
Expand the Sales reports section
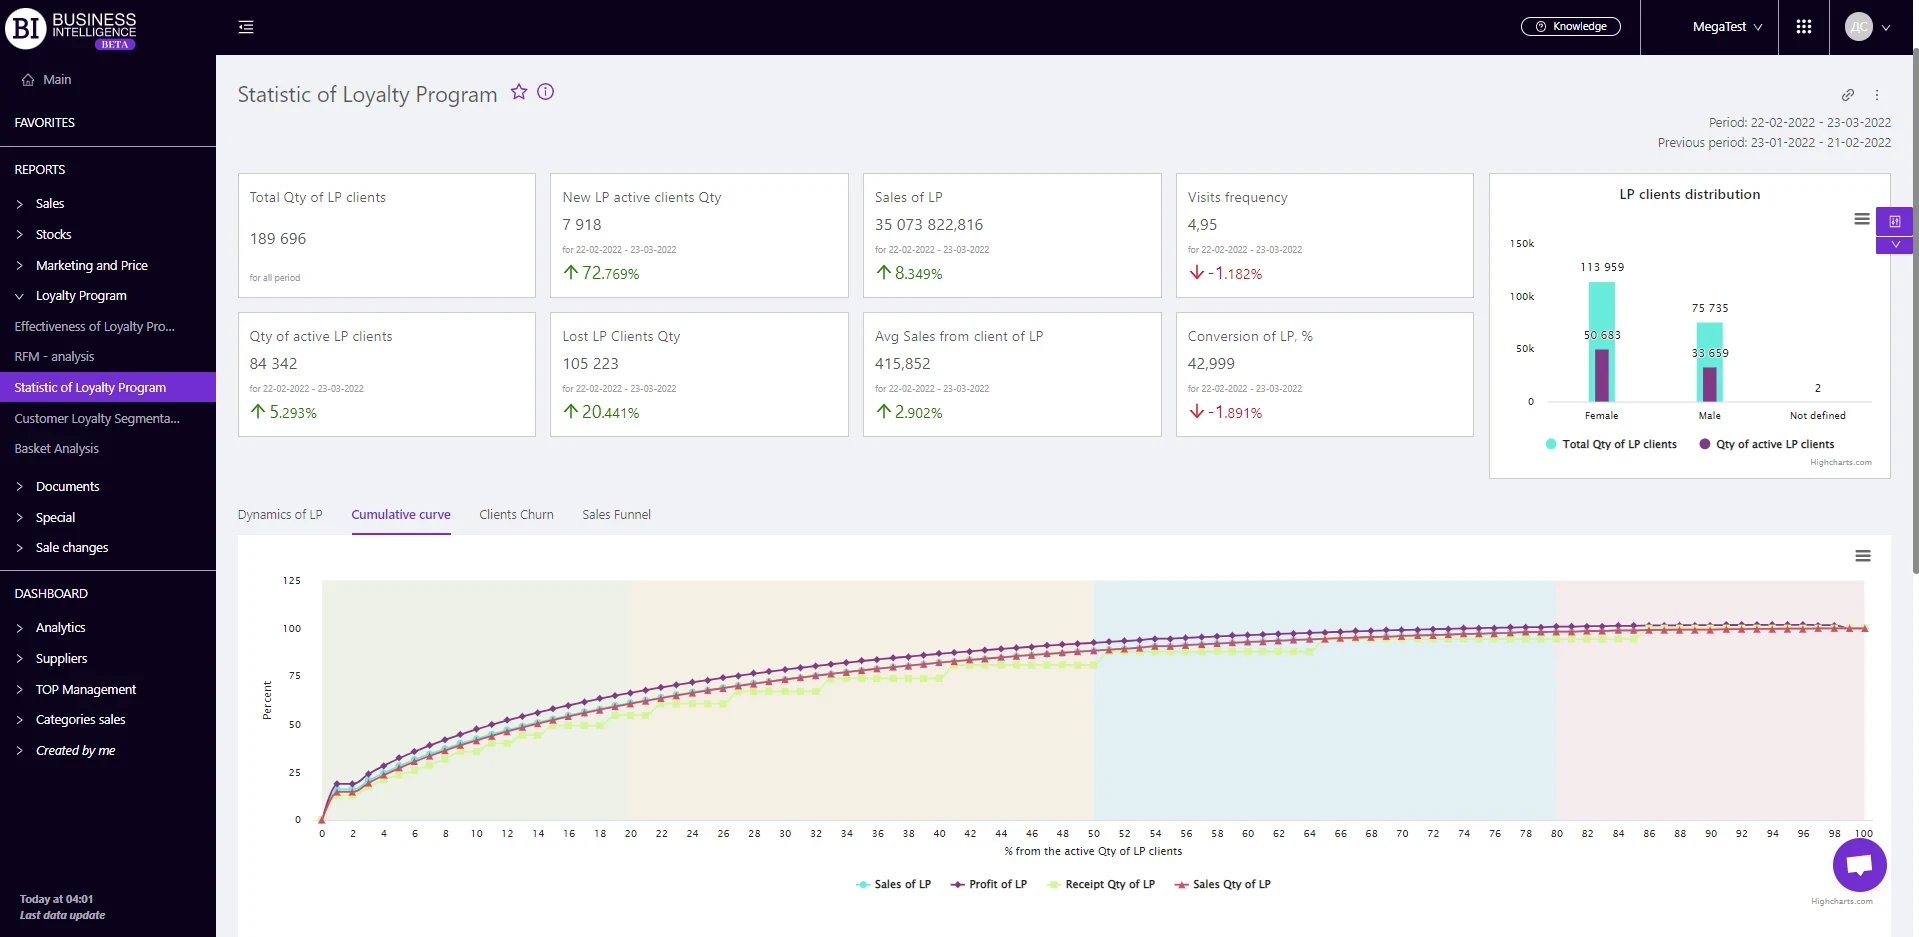pyautogui.click(x=49, y=204)
